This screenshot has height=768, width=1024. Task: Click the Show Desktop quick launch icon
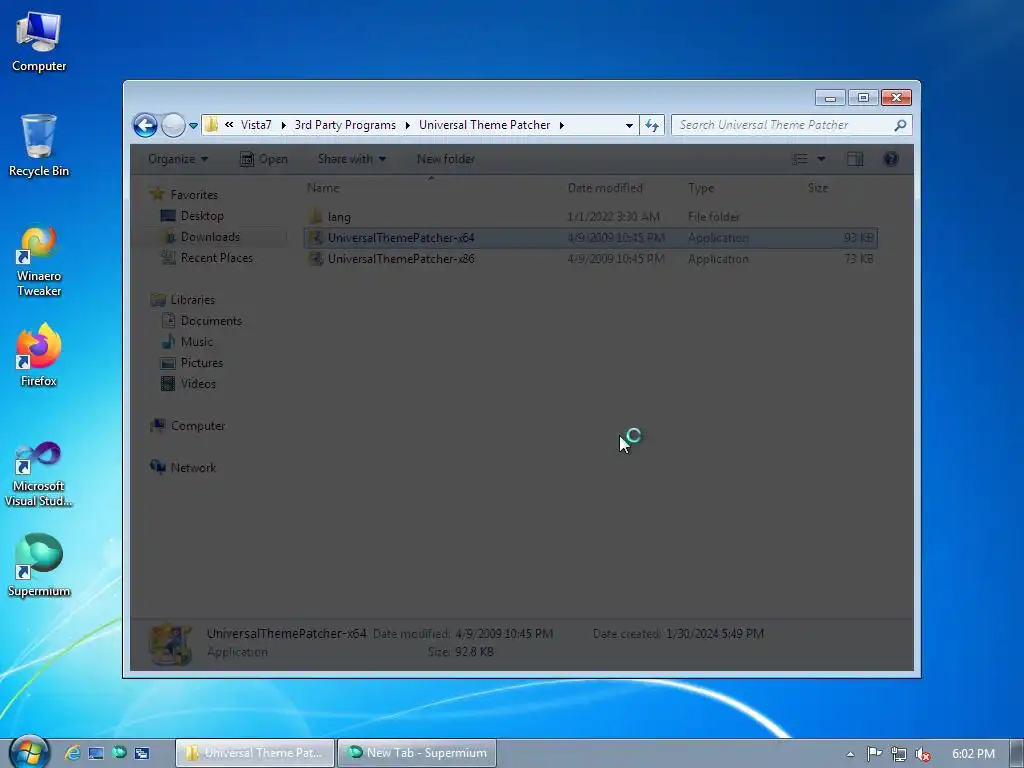click(96, 753)
